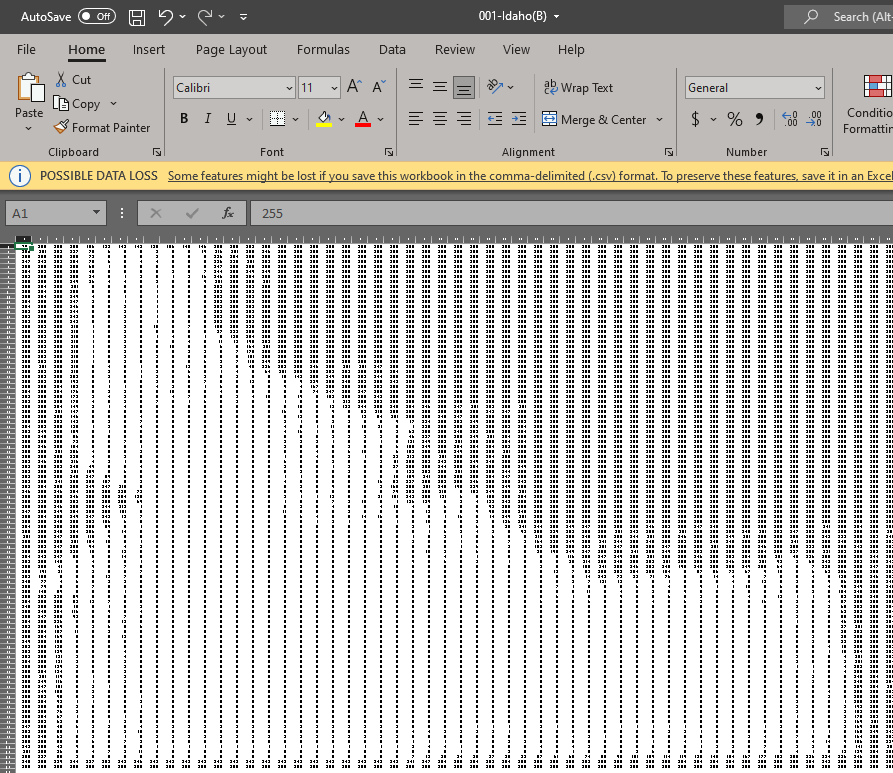The height and width of the screenshot is (773, 893).
Task: Click Middle Align icon
Action: click(440, 87)
